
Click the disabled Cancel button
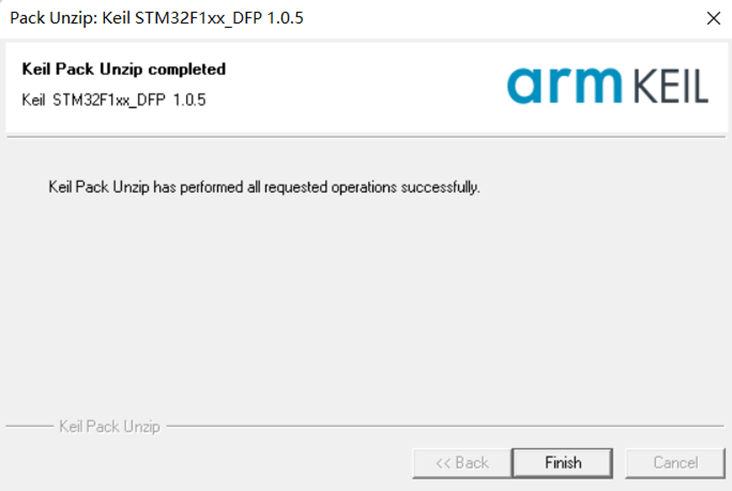(x=676, y=463)
